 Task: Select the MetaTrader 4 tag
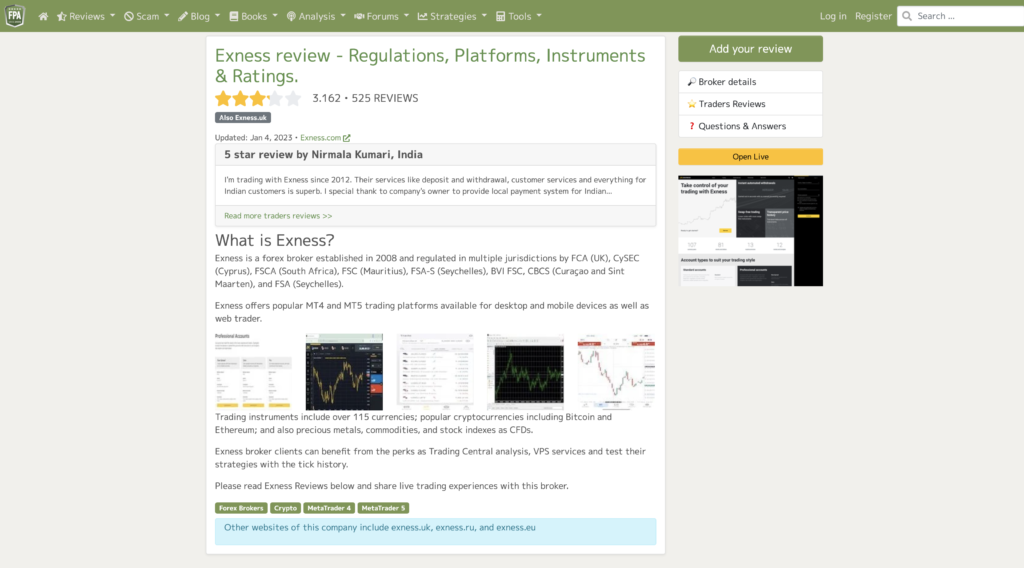pyautogui.click(x=329, y=508)
